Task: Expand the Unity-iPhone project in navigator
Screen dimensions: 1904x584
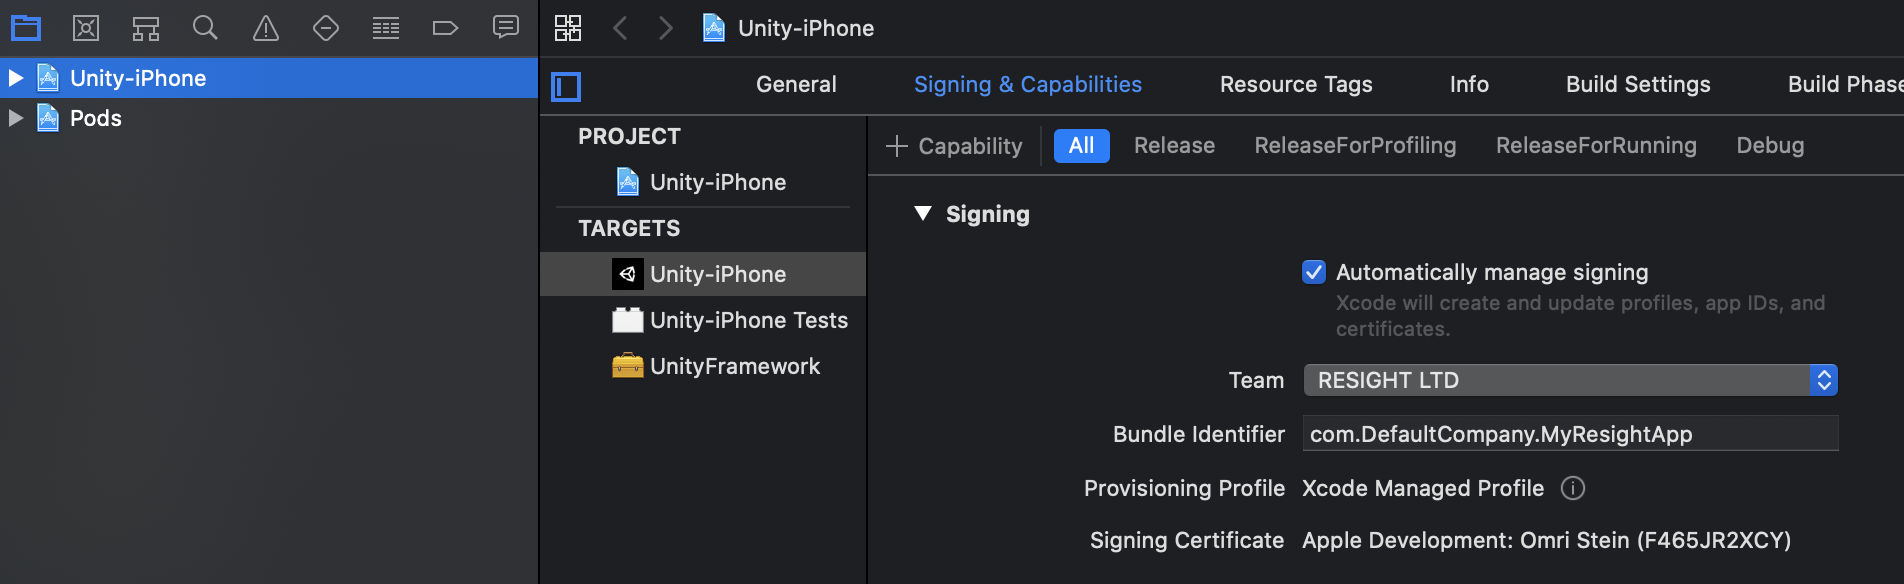Action: [16, 78]
